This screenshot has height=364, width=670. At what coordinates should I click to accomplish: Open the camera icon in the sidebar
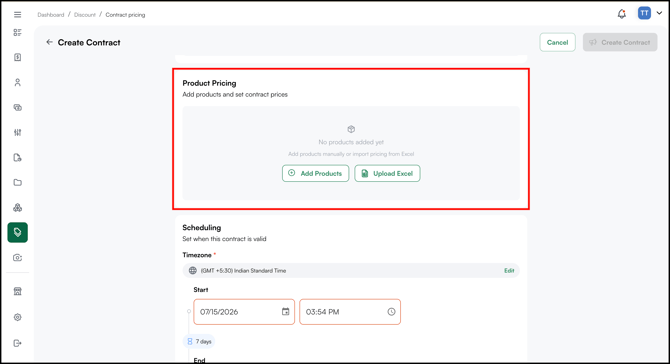tap(18, 258)
